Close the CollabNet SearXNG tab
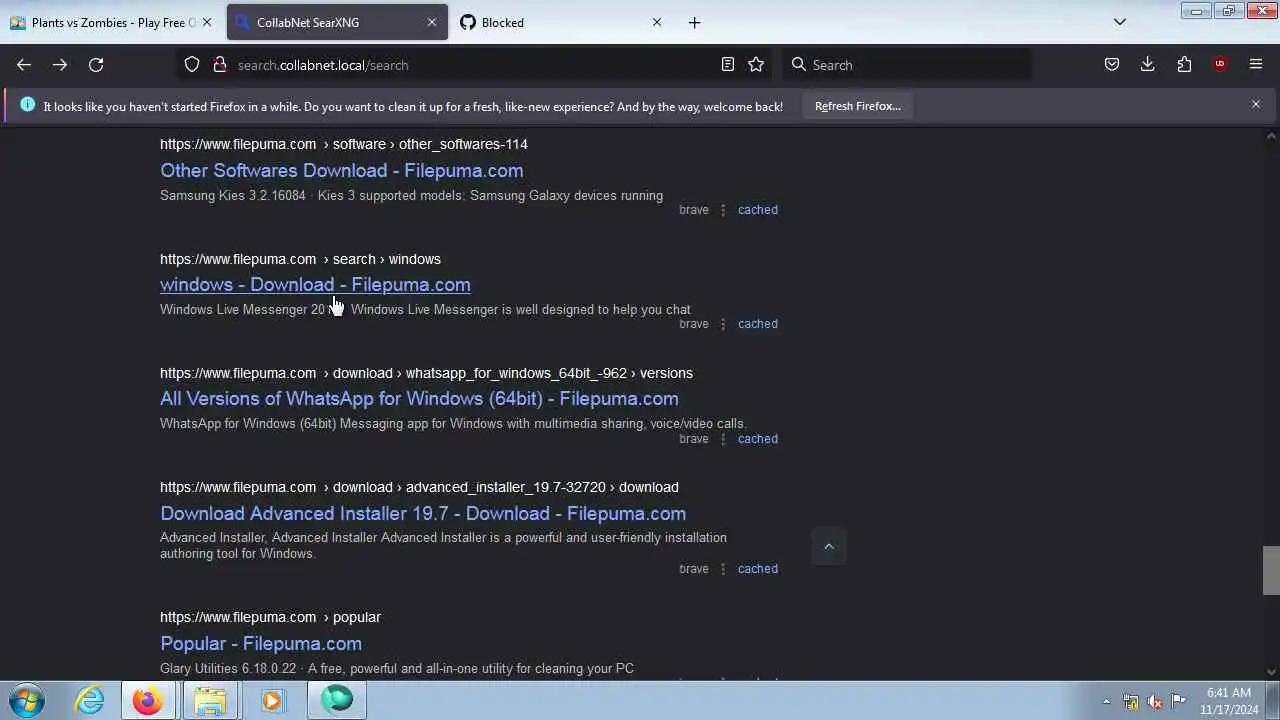Image resolution: width=1280 pixels, height=720 pixels. click(432, 22)
